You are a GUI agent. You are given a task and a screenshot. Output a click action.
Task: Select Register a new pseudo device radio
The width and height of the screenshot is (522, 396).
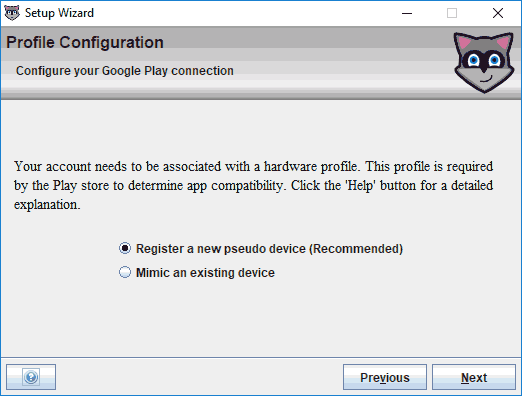point(125,248)
